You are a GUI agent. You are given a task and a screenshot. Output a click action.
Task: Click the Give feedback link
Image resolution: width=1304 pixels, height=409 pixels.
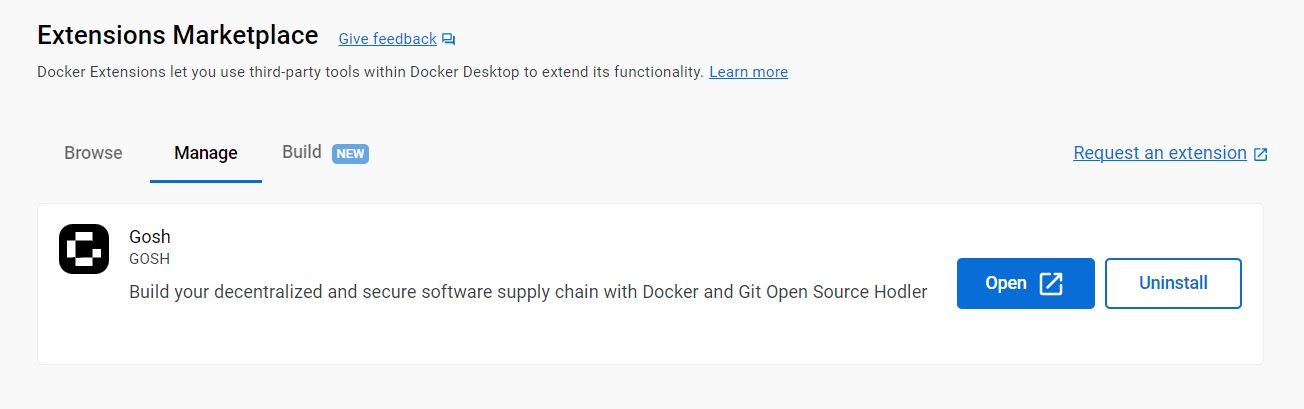pos(387,39)
